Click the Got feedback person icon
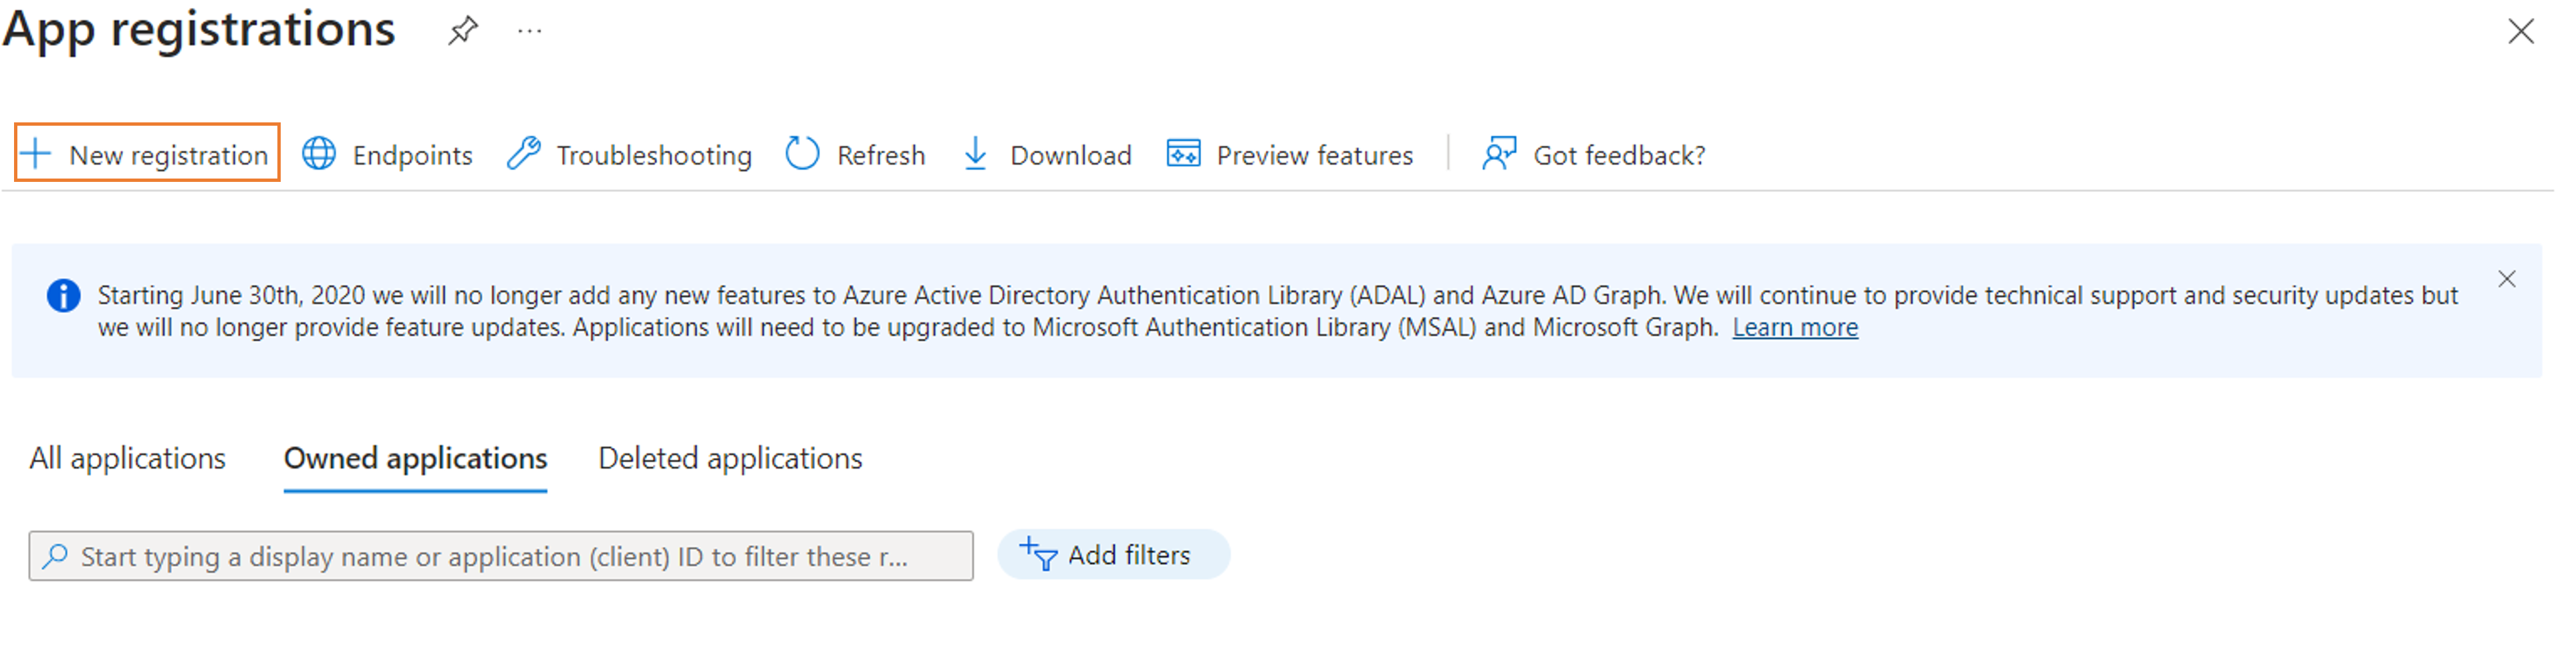This screenshot has width=2576, height=660. [x=1498, y=154]
